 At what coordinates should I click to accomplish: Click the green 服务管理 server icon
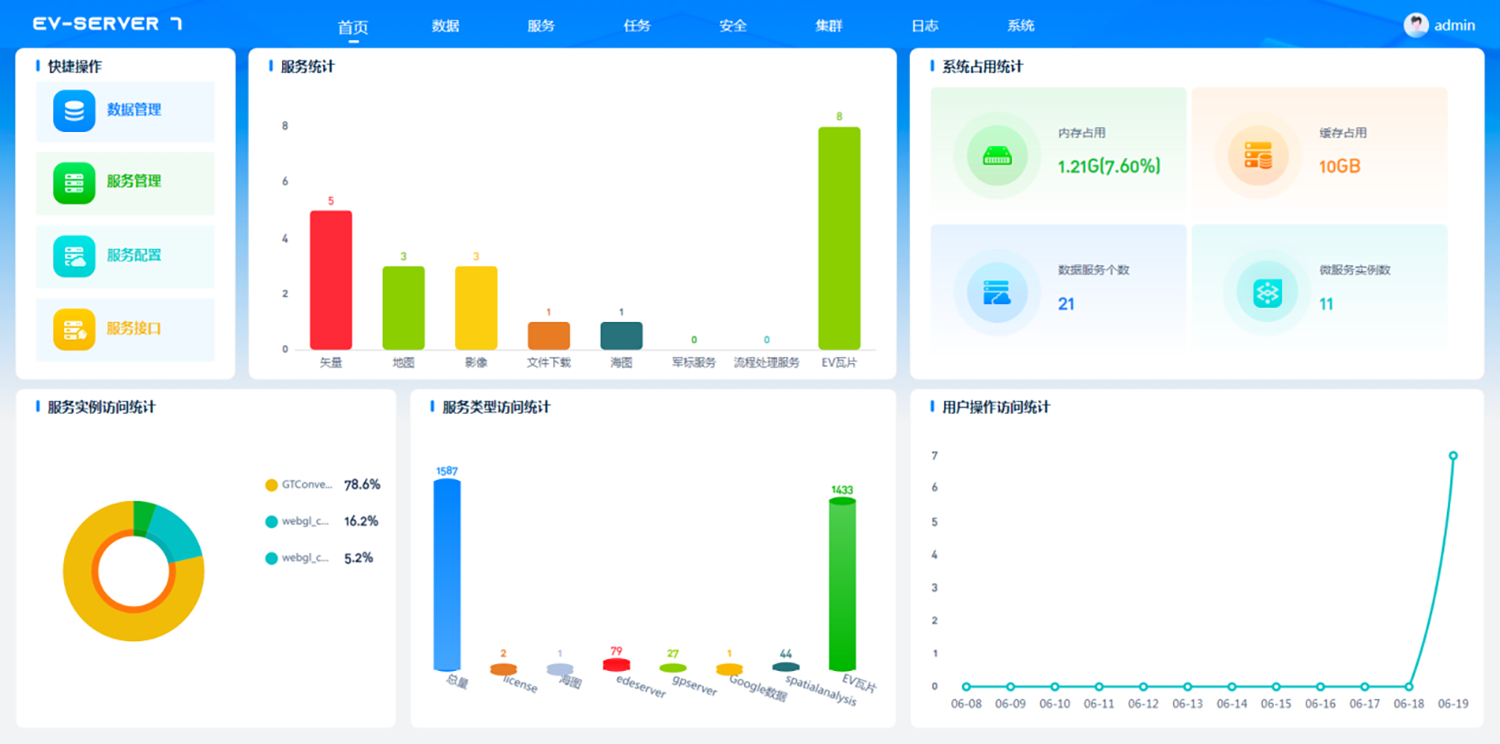74,183
